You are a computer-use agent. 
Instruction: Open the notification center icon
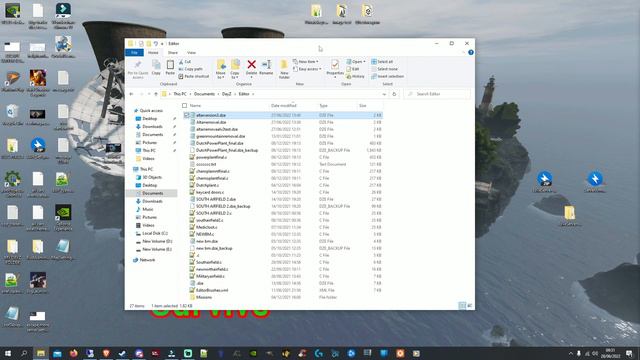629,353
